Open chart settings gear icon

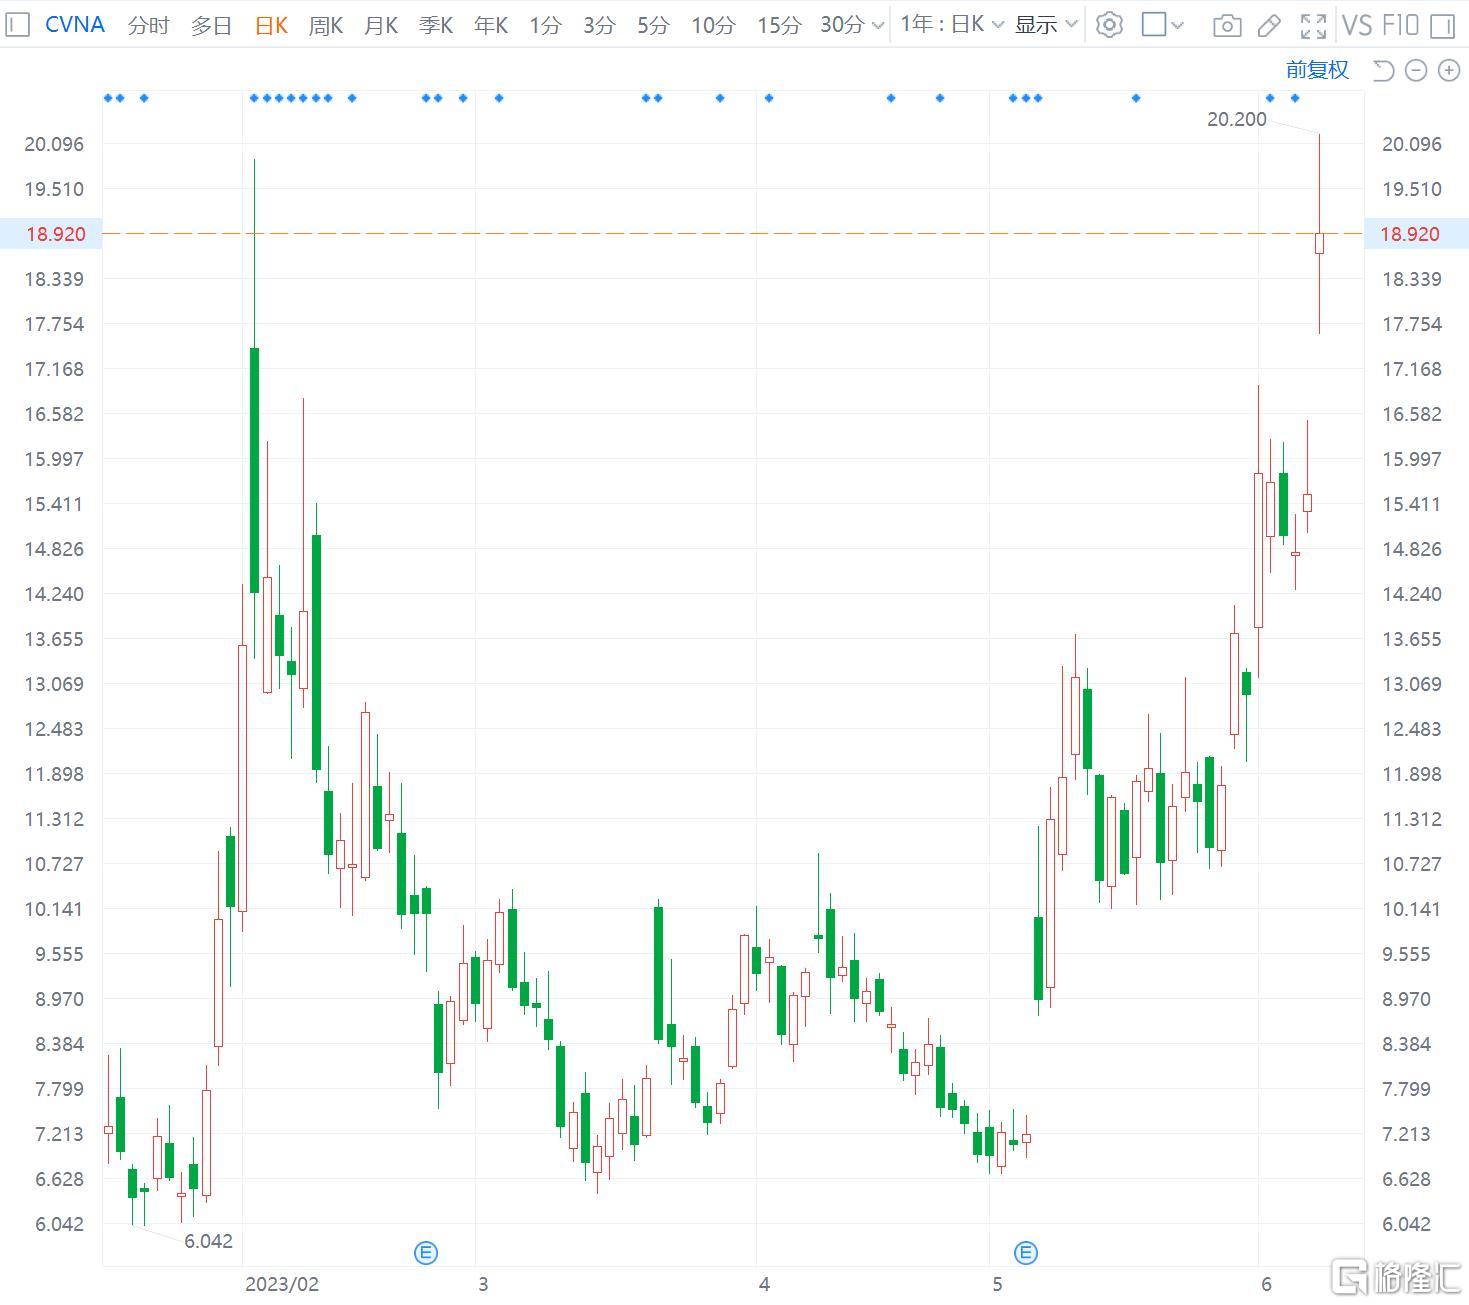click(x=1109, y=24)
